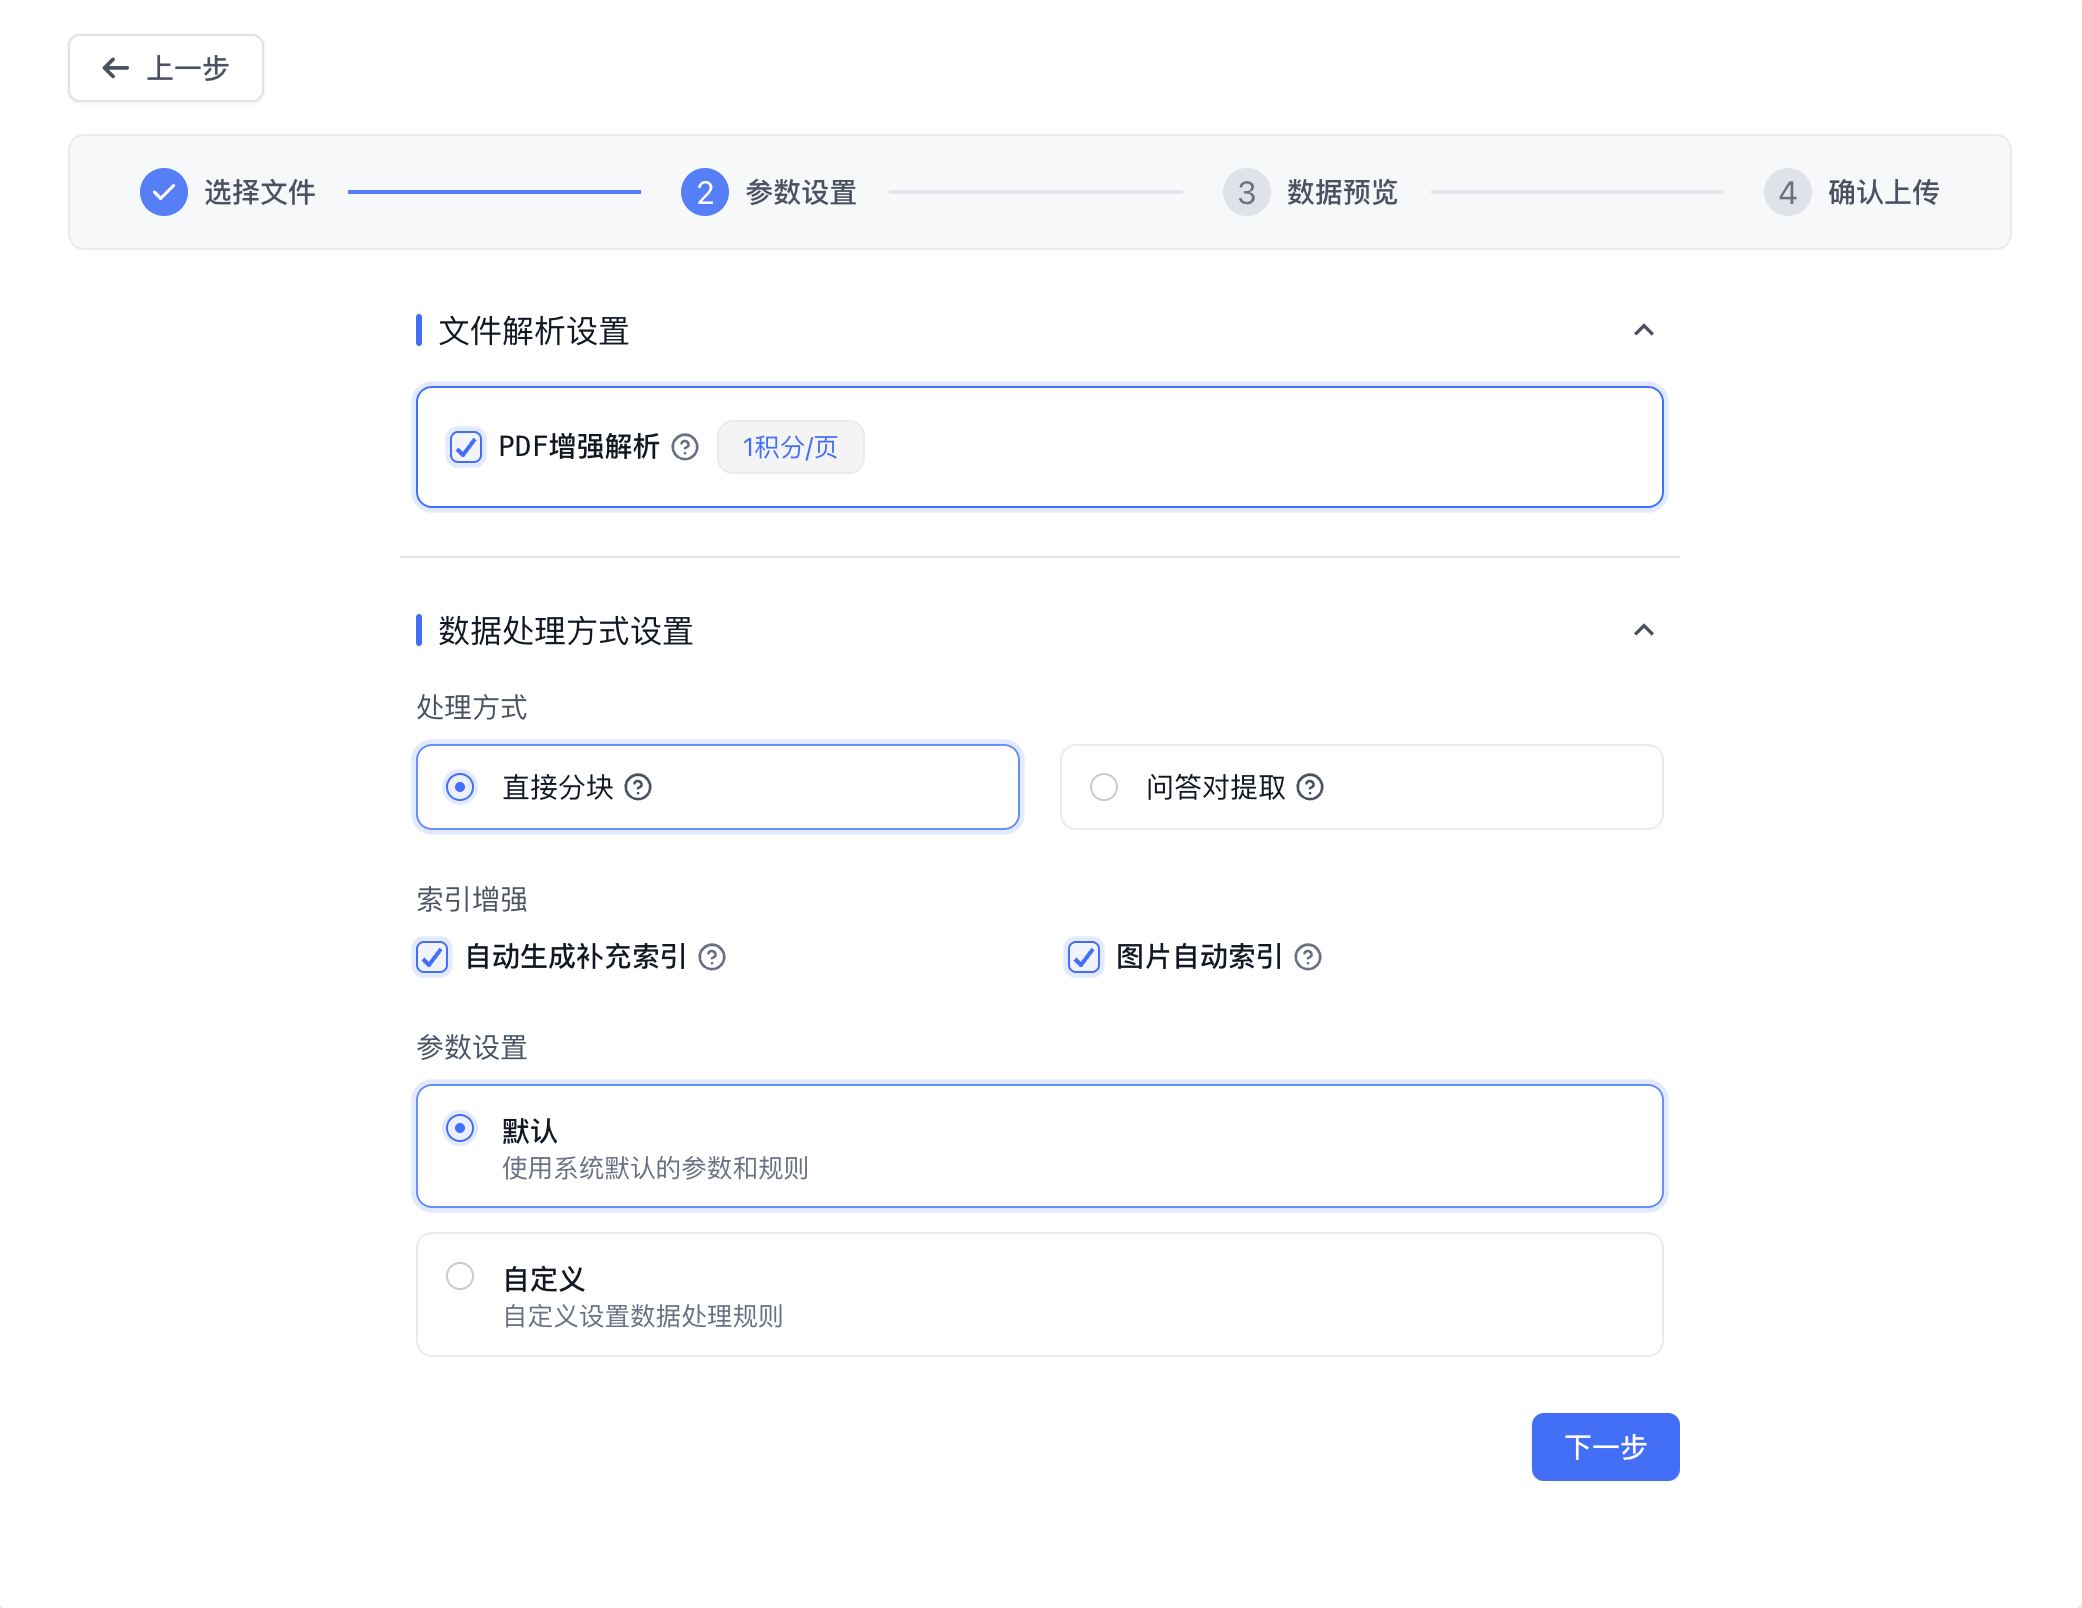Uncheck the PDF增强解析 checkbox
The image size is (2082, 1608).
[466, 447]
